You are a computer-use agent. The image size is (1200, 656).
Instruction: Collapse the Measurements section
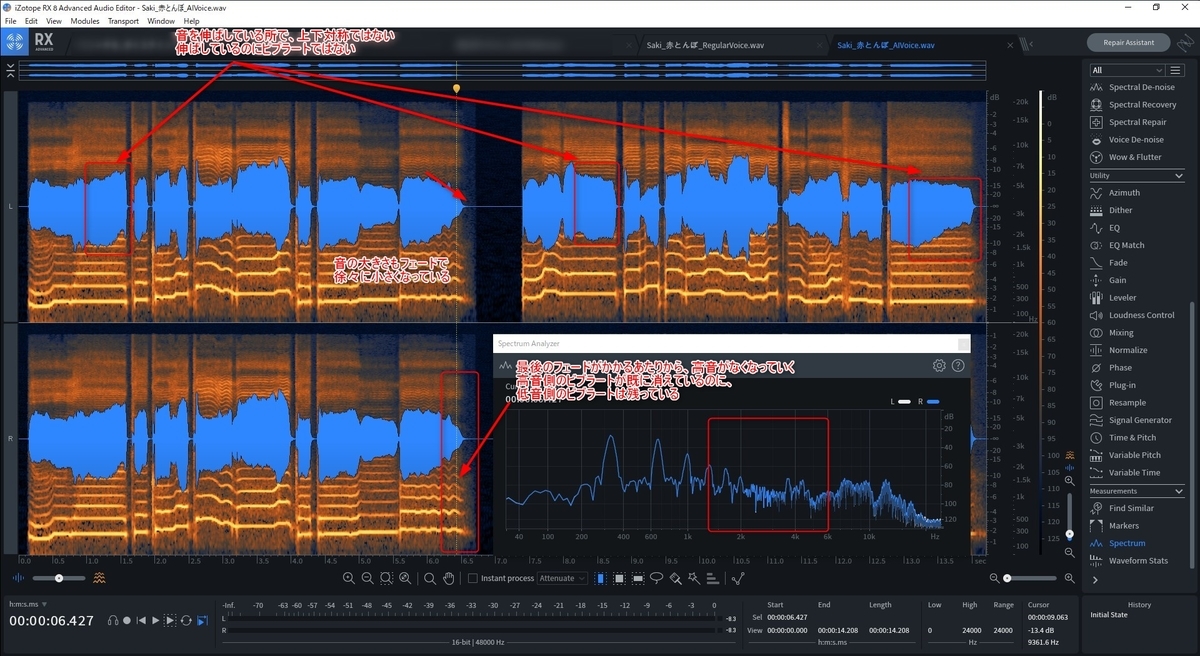tap(1180, 490)
